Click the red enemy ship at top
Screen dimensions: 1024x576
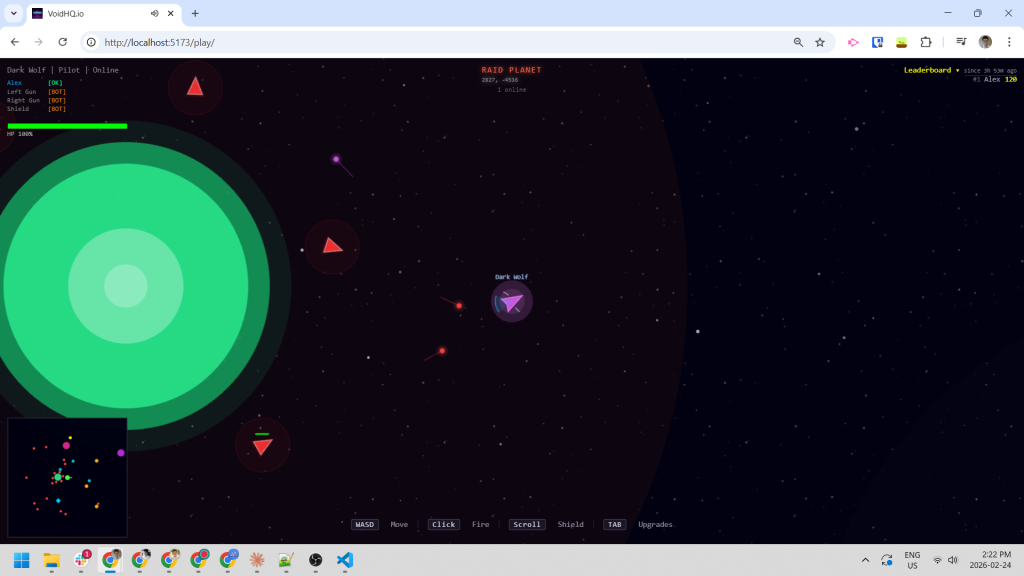tap(195, 87)
